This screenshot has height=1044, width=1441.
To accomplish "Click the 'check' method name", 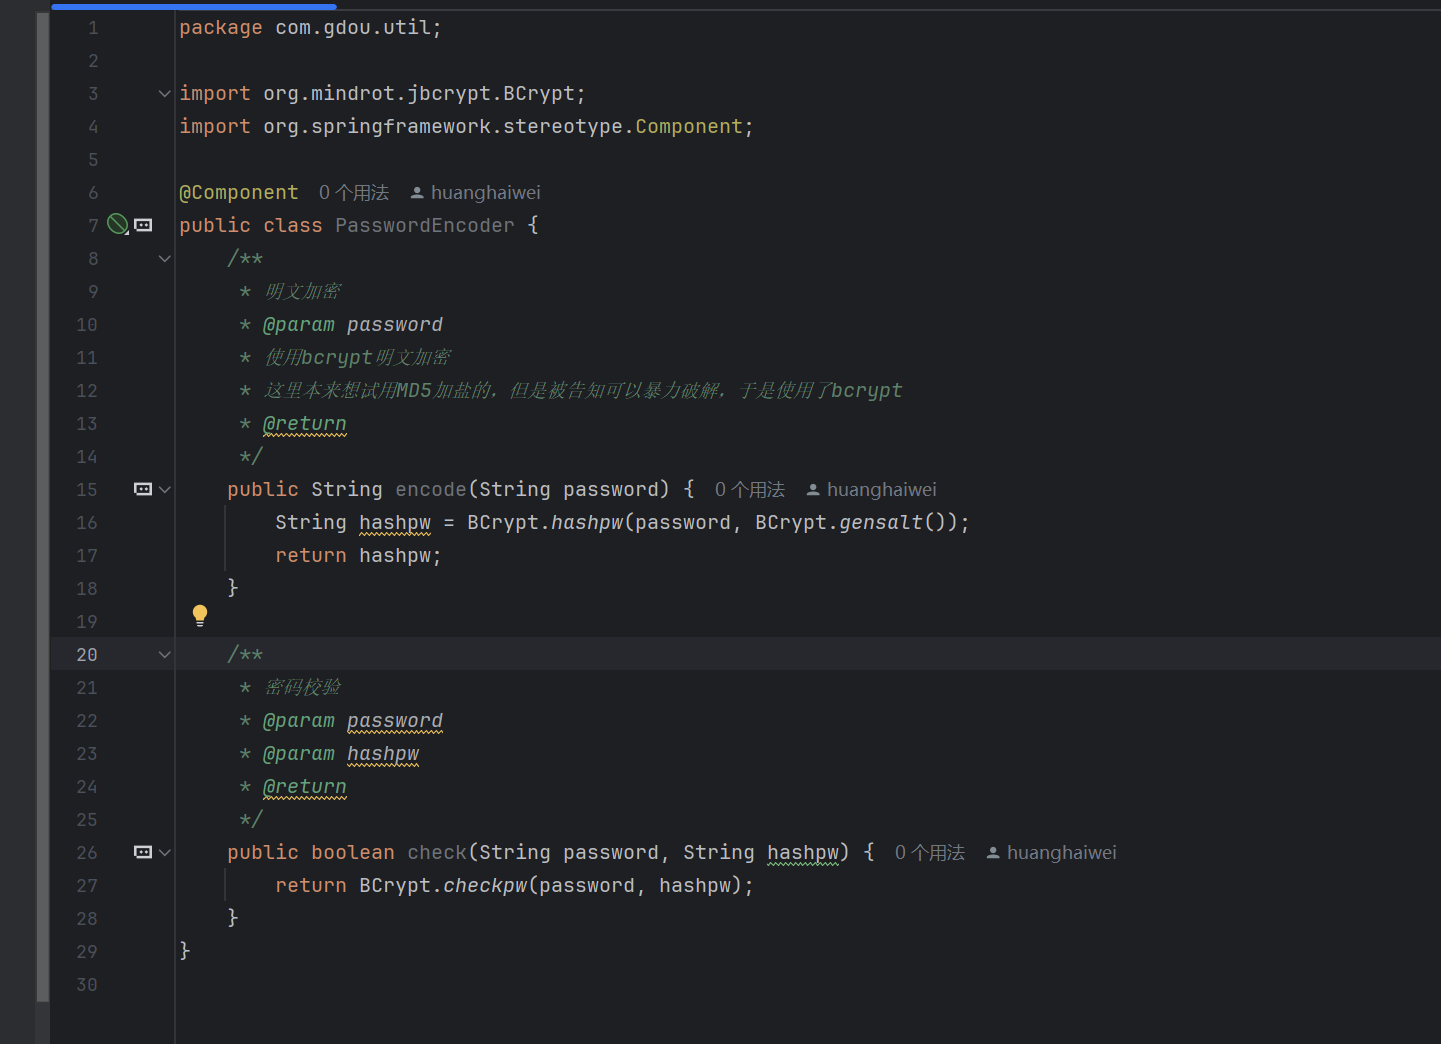I will point(437,852).
